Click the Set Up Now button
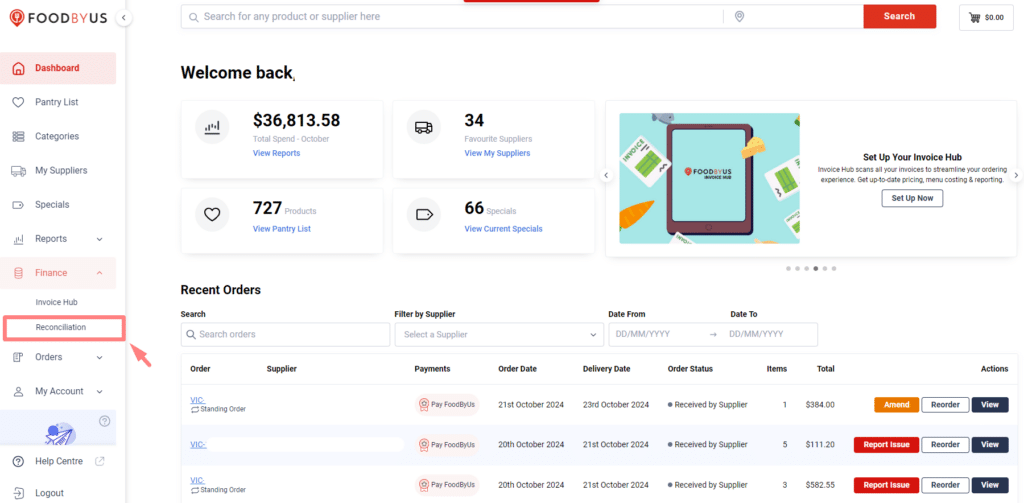 click(x=912, y=198)
